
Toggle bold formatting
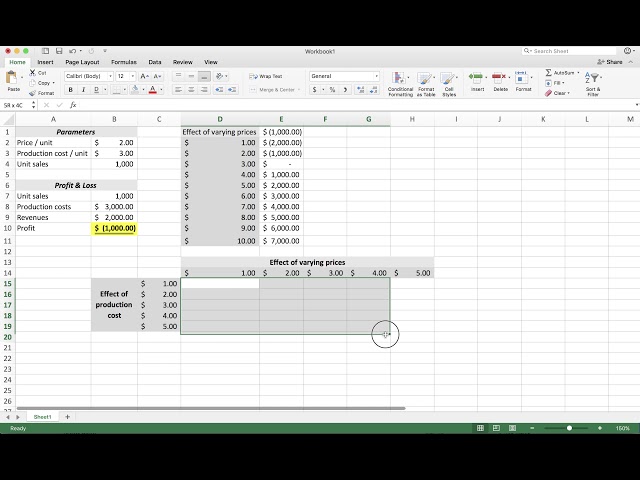pos(71,90)
